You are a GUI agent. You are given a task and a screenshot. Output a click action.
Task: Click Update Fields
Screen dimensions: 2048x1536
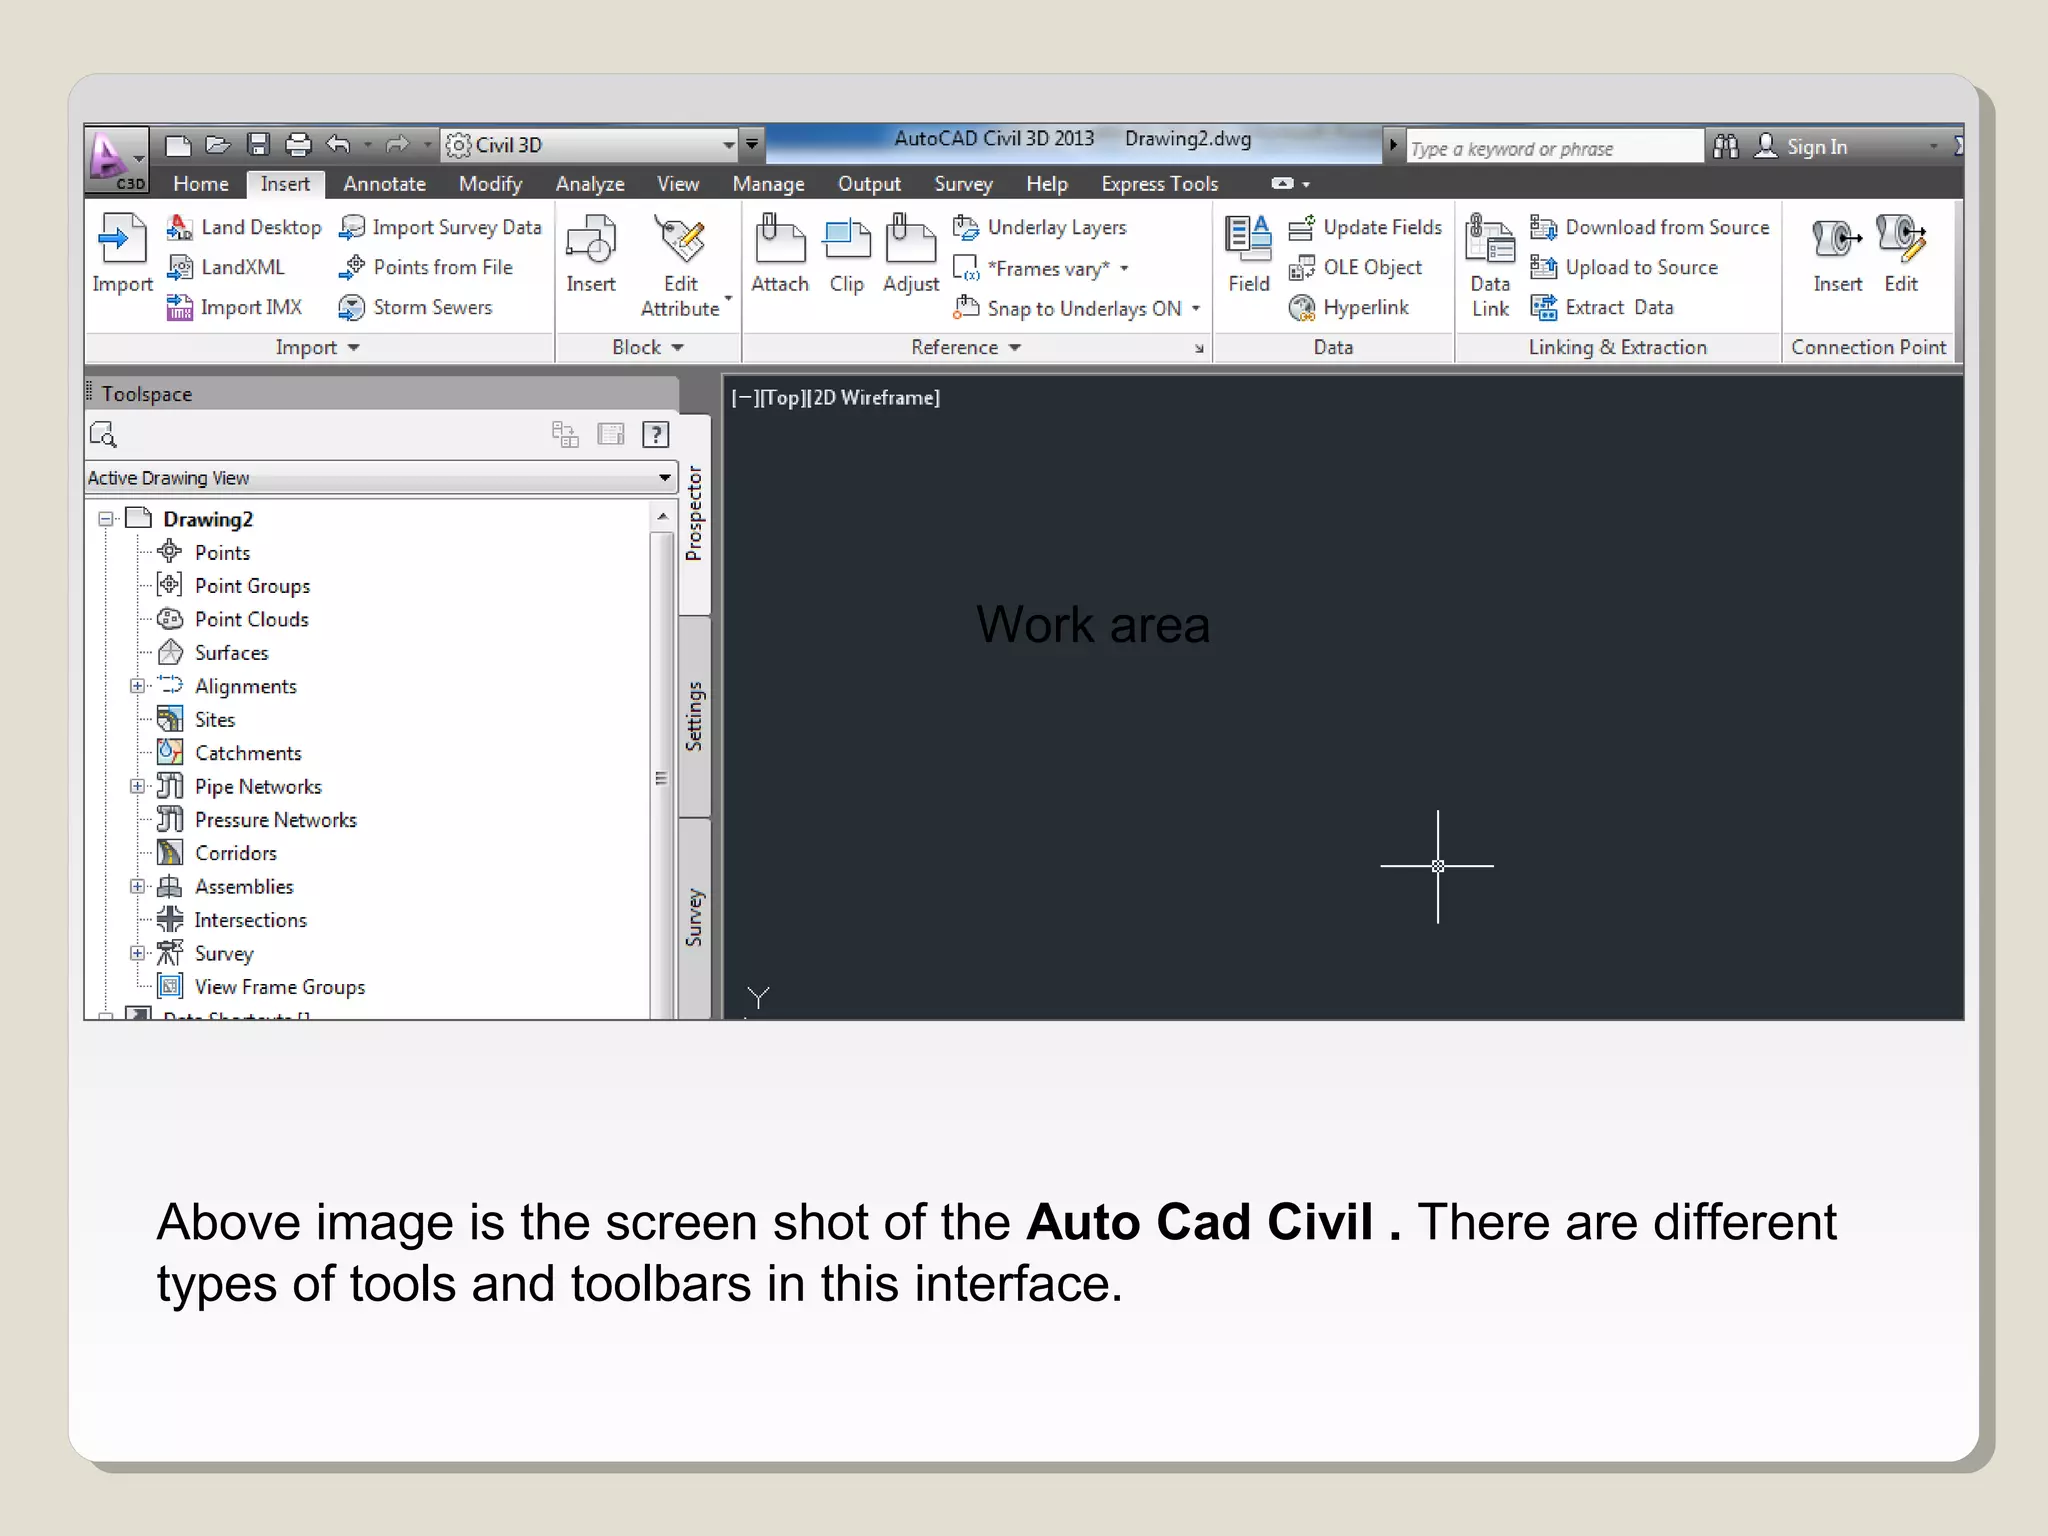[1365, 228]
